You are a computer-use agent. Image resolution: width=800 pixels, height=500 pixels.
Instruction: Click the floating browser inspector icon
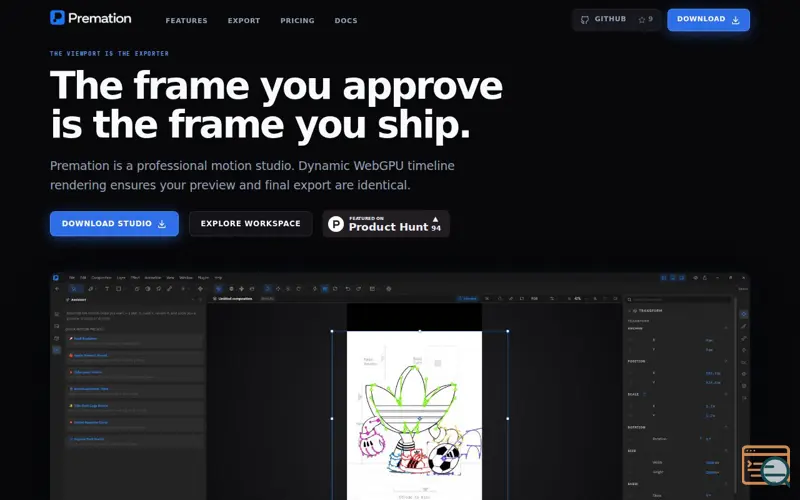click(766, 465)
